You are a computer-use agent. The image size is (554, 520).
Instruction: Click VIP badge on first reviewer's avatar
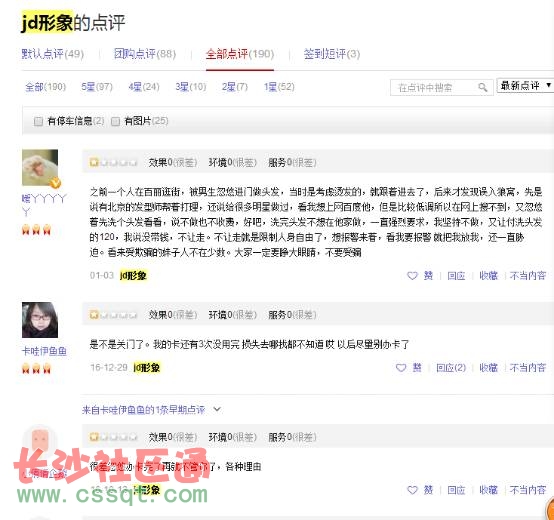55,183
